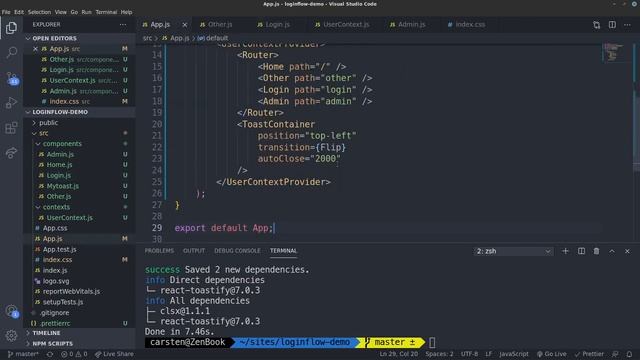Click the notifications bell in status bar
640x360 pixels.
(x=629, y=354)
